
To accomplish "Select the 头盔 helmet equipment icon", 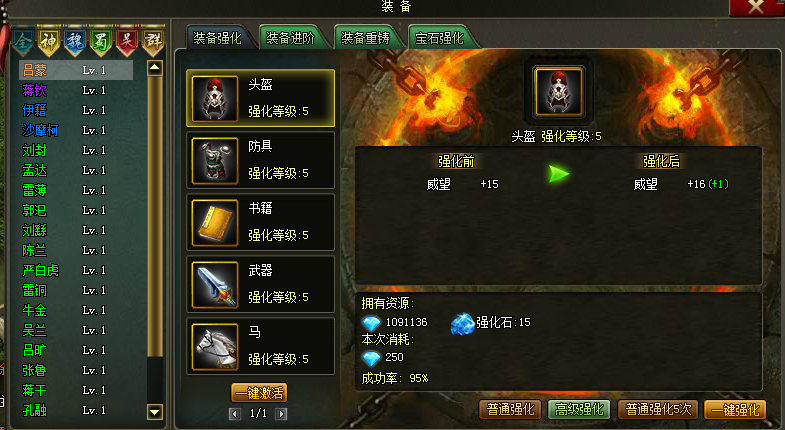I will [215, 99].
